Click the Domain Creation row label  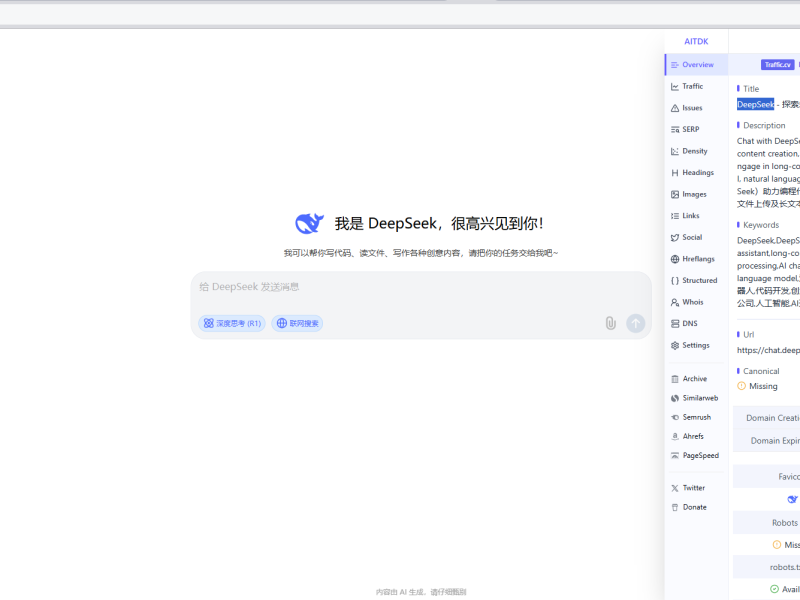click(772, 418)
